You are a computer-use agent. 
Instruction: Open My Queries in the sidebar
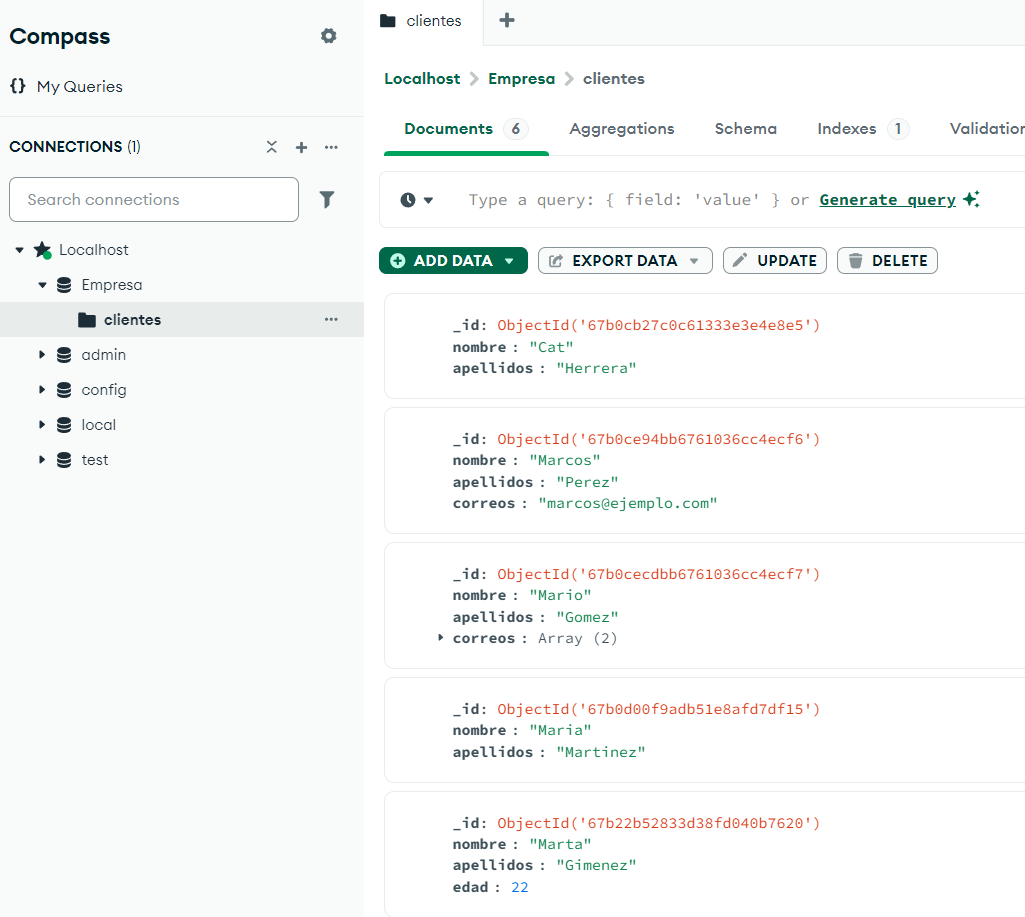[x=79, y=87]
